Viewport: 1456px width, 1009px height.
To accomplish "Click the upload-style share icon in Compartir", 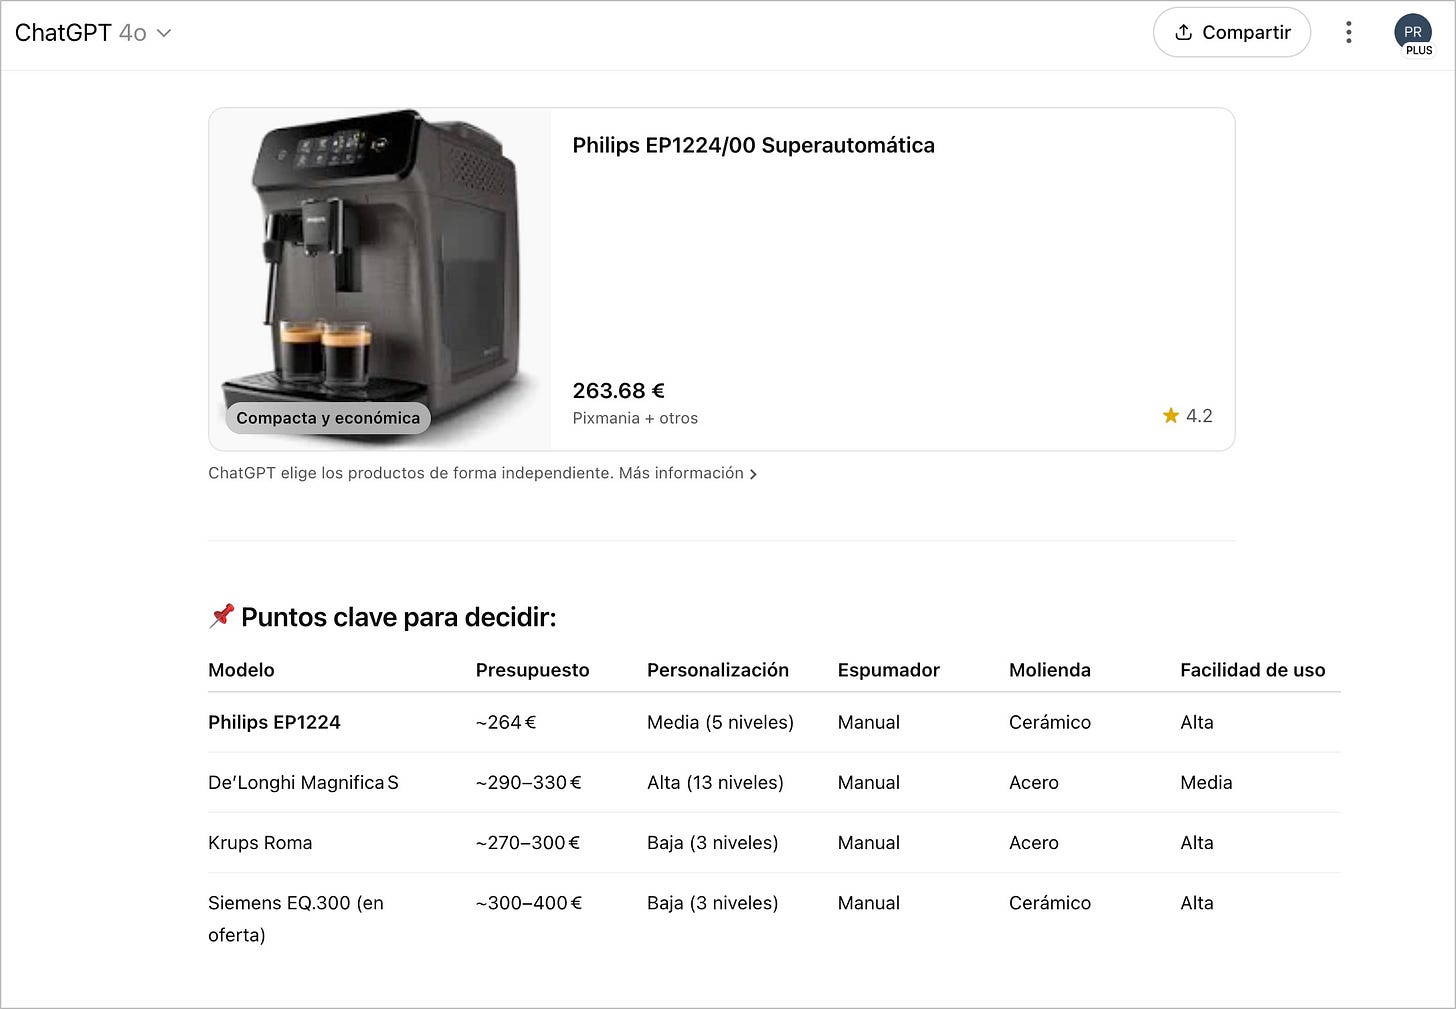I will (x=1183, y=32).
